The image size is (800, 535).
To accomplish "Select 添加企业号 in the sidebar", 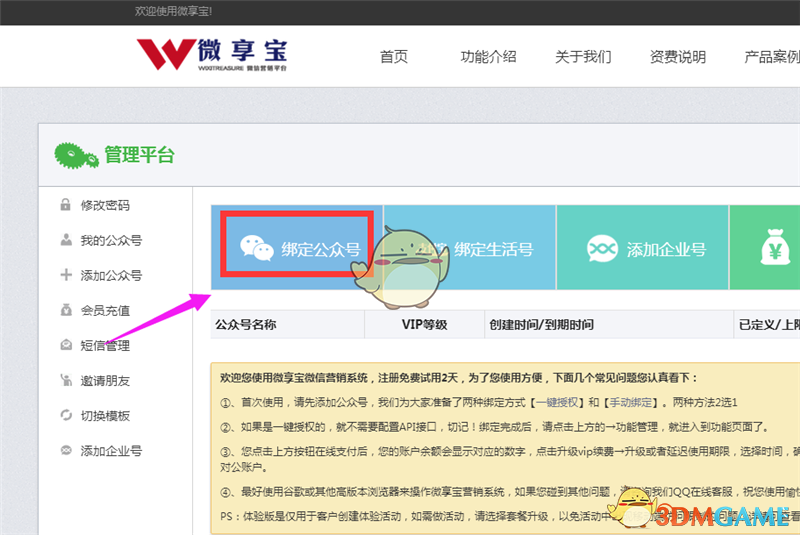I will (111, 451).
